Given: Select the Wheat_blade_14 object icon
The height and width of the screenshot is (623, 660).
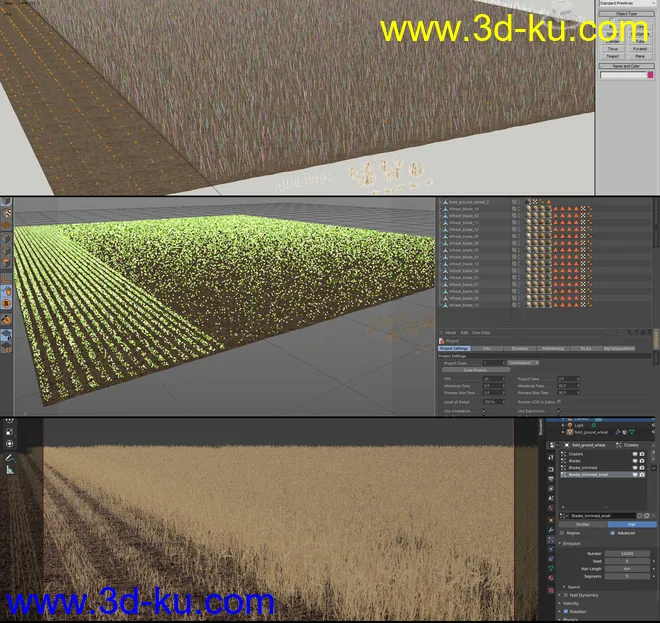Looking at the screenshot, I should click(444, 208).
